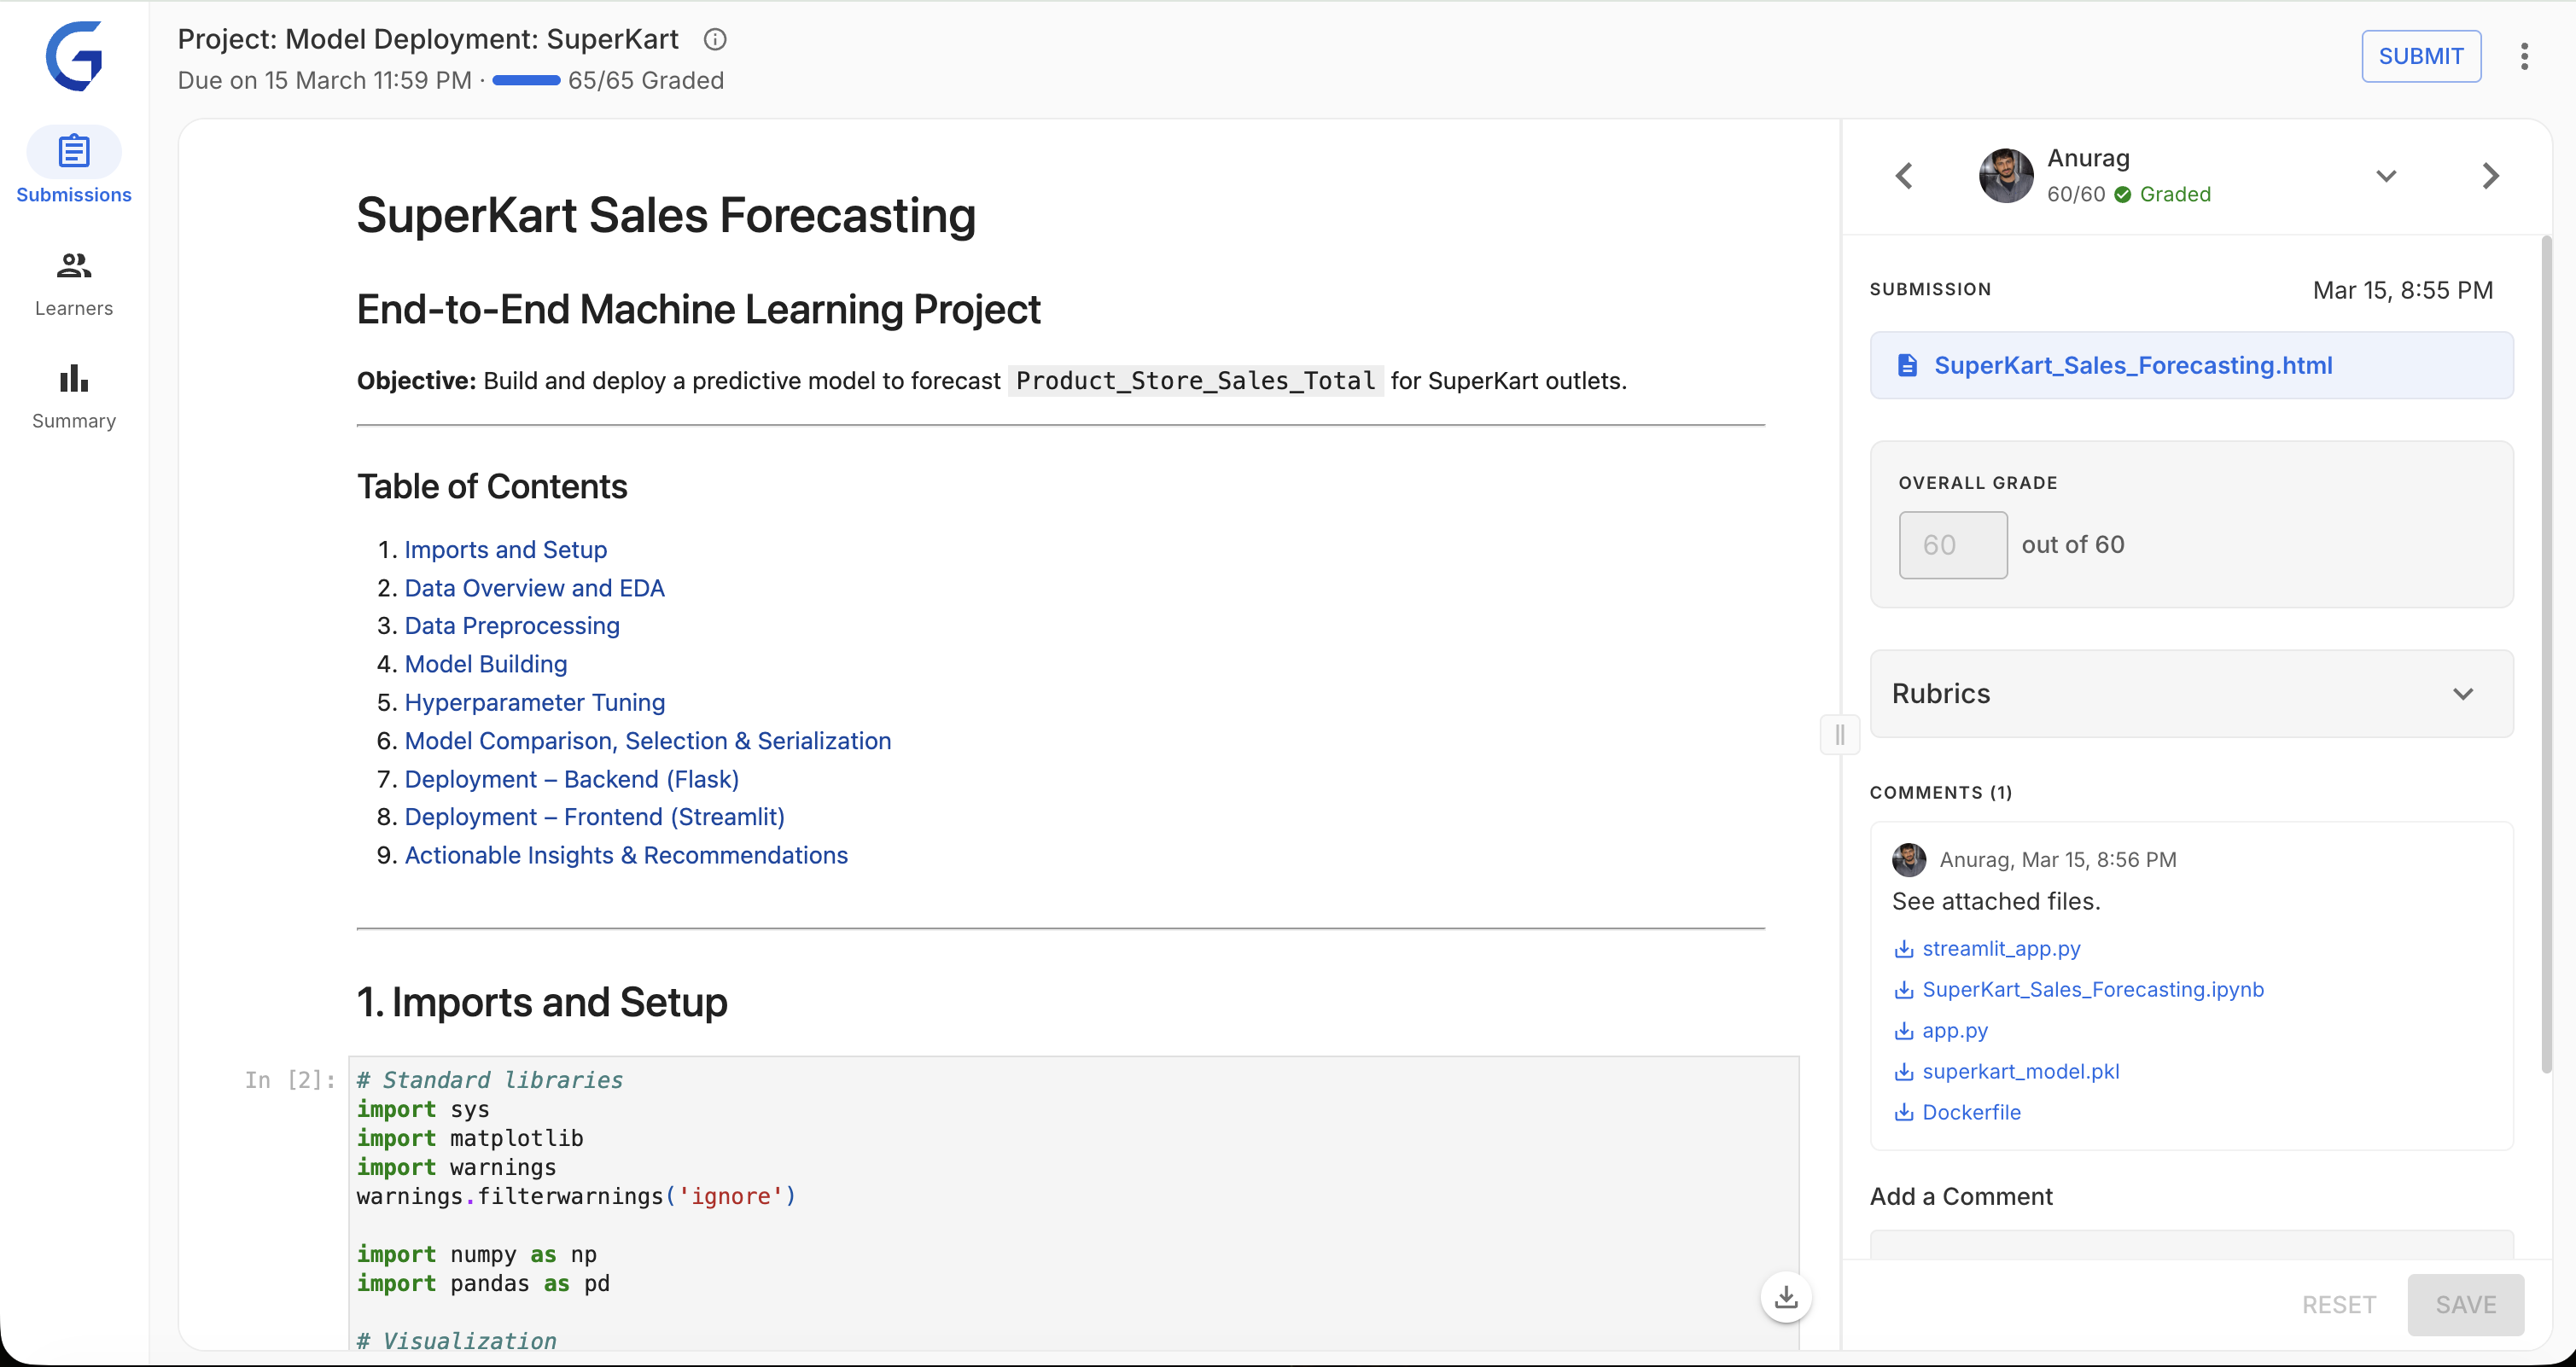Image resolution: width=2576 pixels, height=1367 pixels.
Task: Click the overall grade input field
Action: pyautogui.click(x=1953, y=545)
